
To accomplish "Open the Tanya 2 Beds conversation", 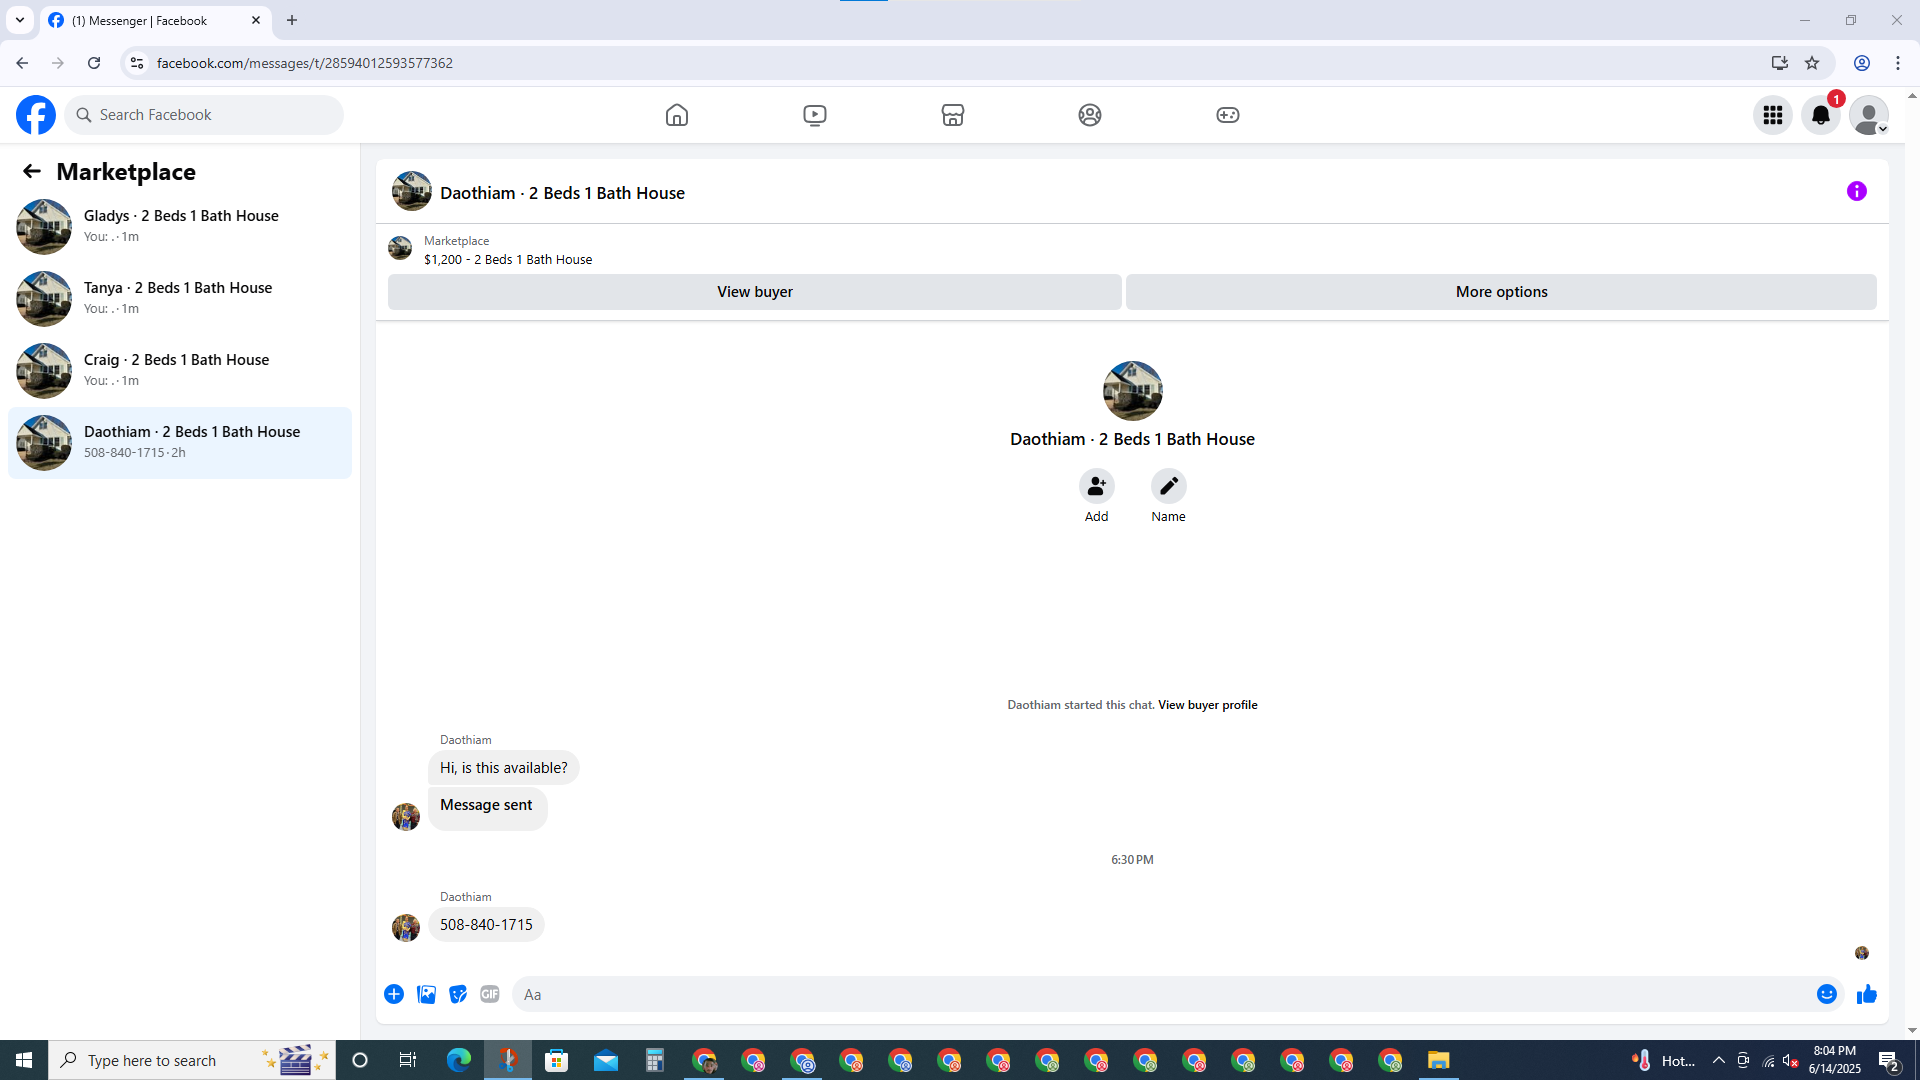I will pyautogui.click(x=180, y=298).
